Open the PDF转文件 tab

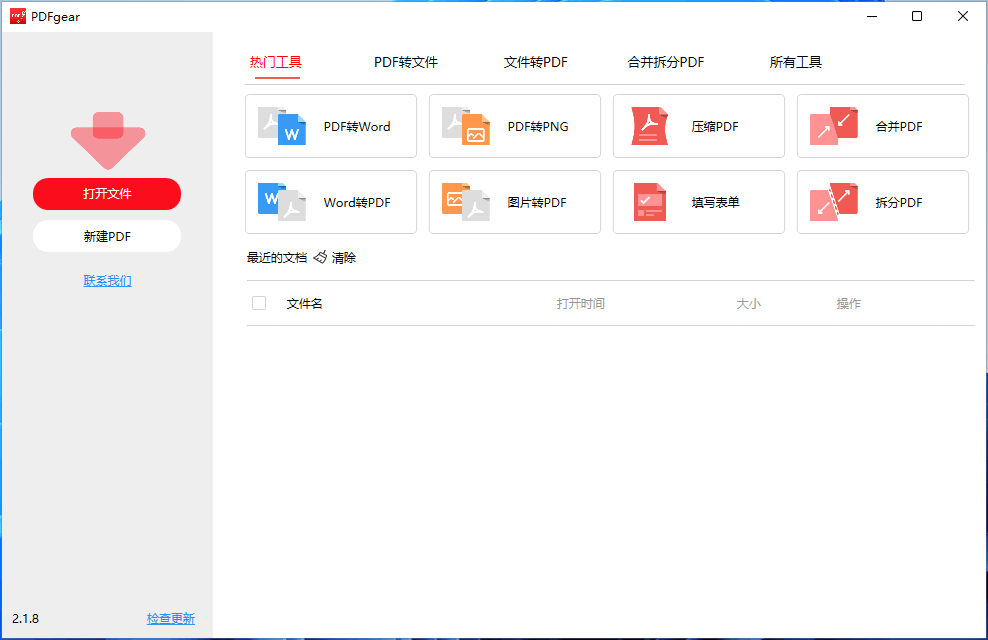click(x=406, y=62)
